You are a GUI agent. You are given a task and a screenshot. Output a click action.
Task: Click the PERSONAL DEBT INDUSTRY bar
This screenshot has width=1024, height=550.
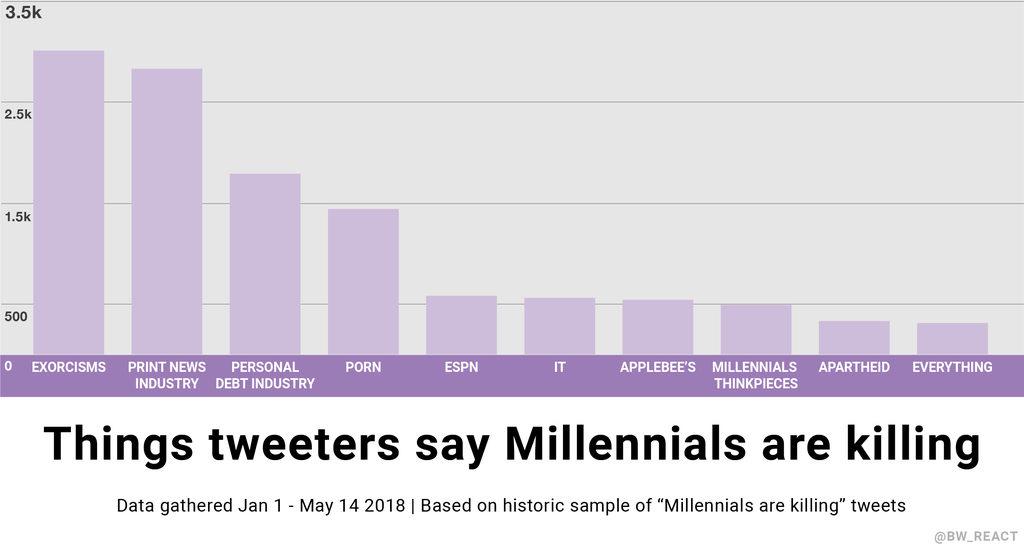point(265,263)
